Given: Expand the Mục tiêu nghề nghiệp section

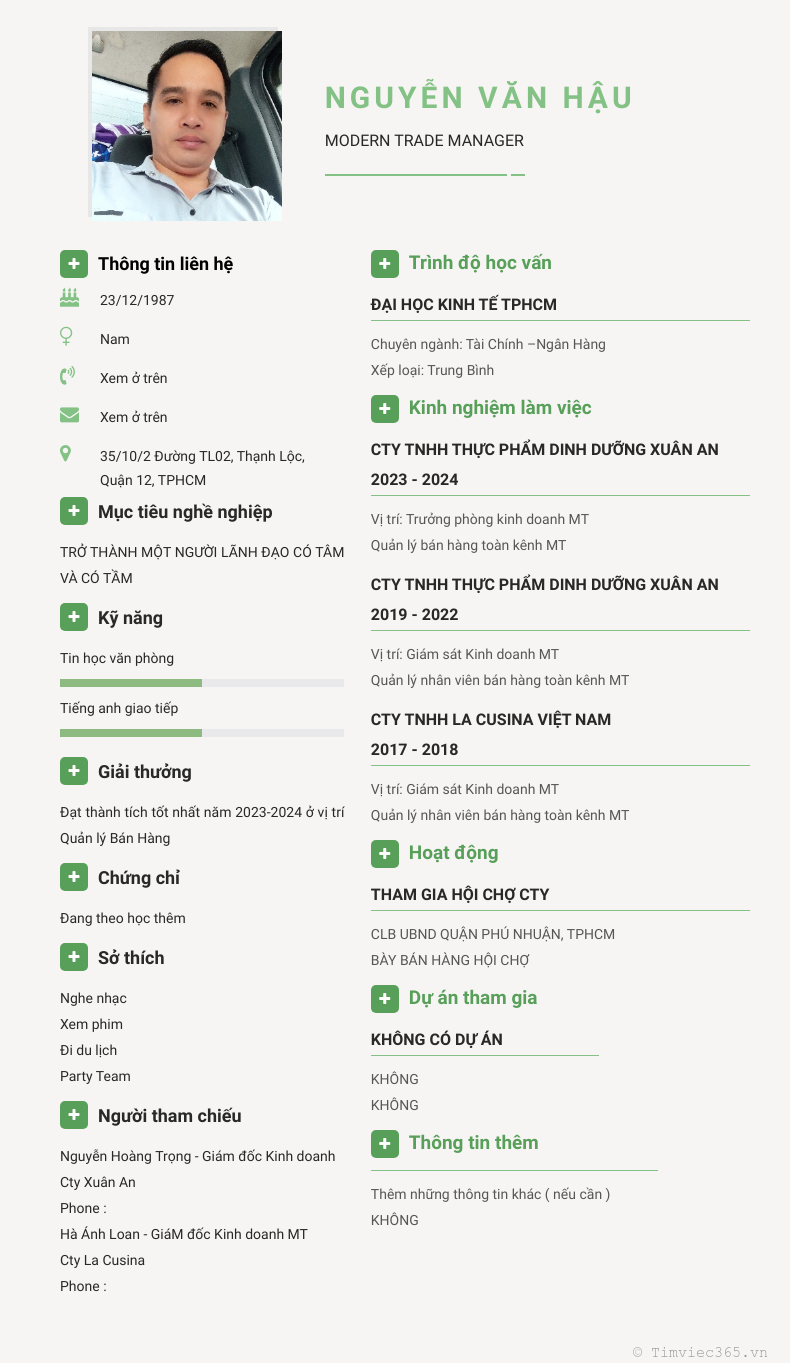Looking at the screenshot, I should pos(74,512).
